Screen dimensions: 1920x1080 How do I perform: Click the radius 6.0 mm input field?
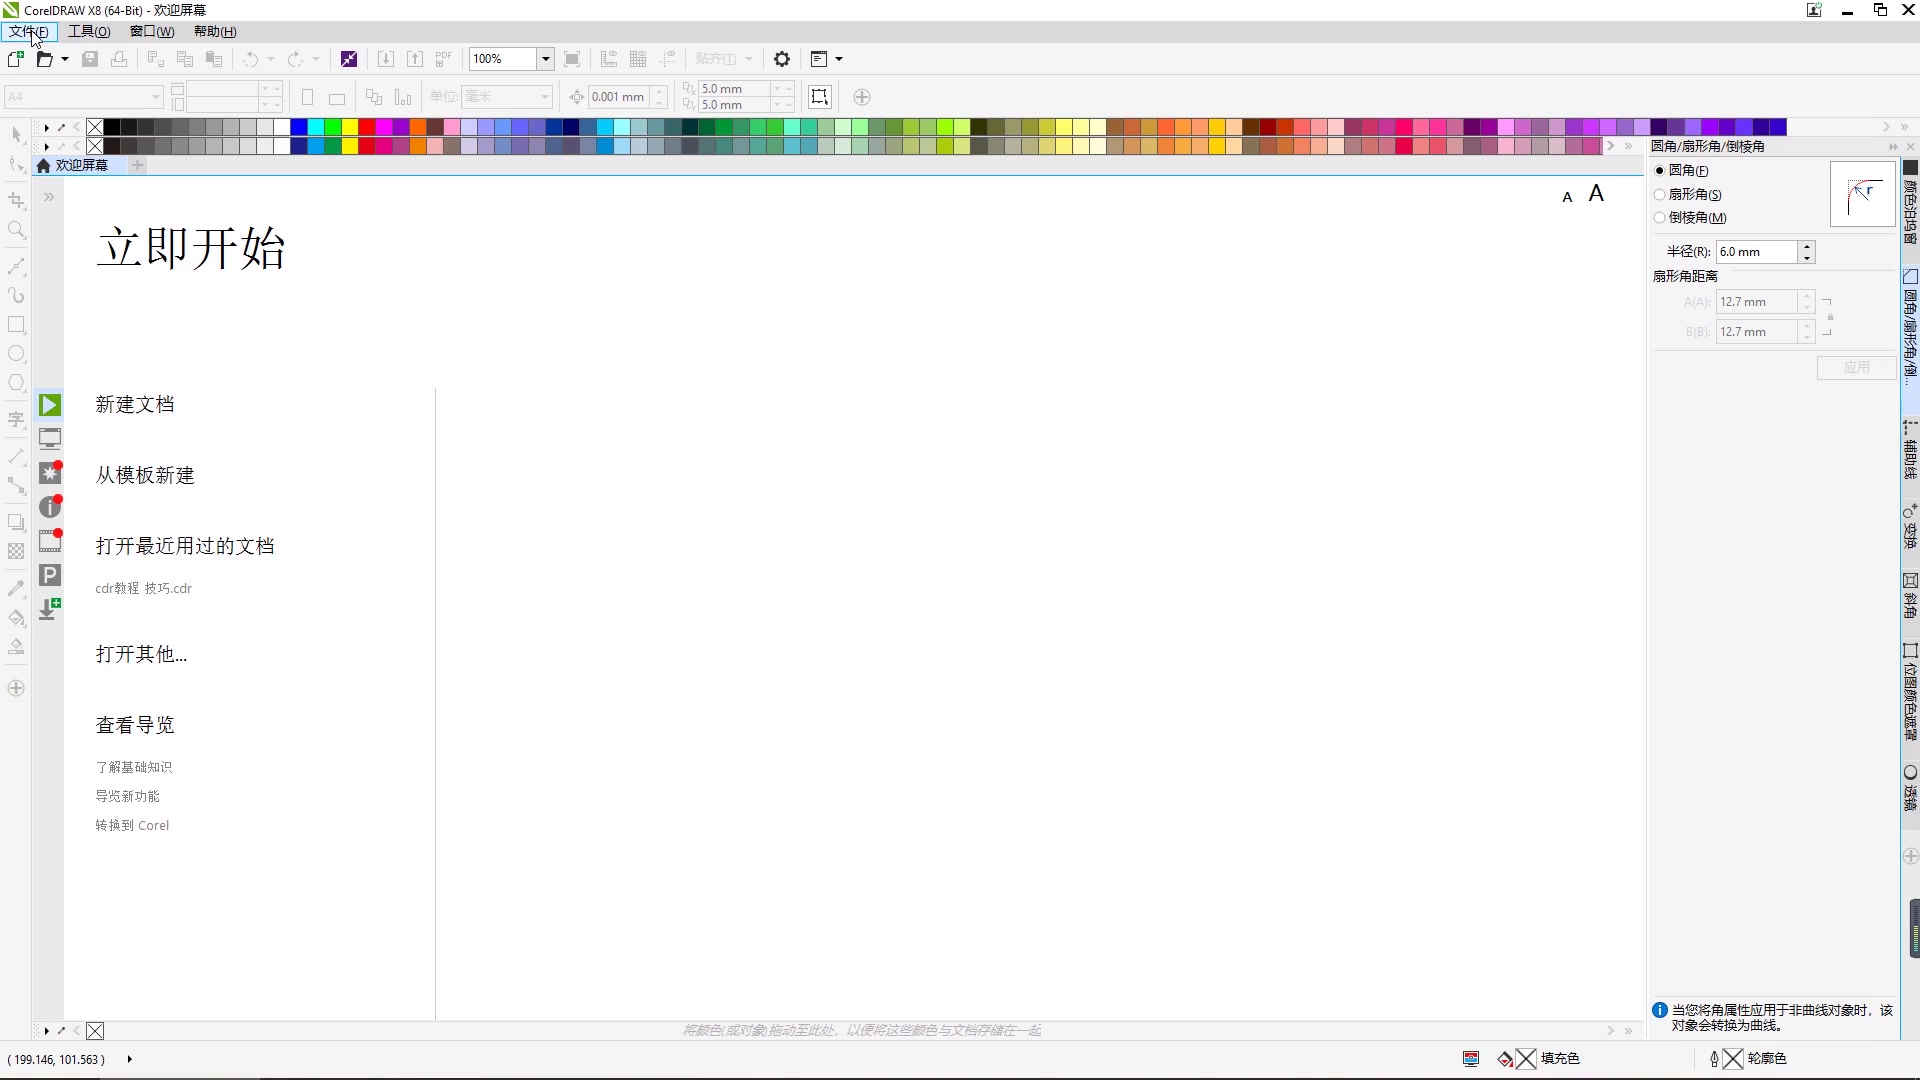(1757, 252)
